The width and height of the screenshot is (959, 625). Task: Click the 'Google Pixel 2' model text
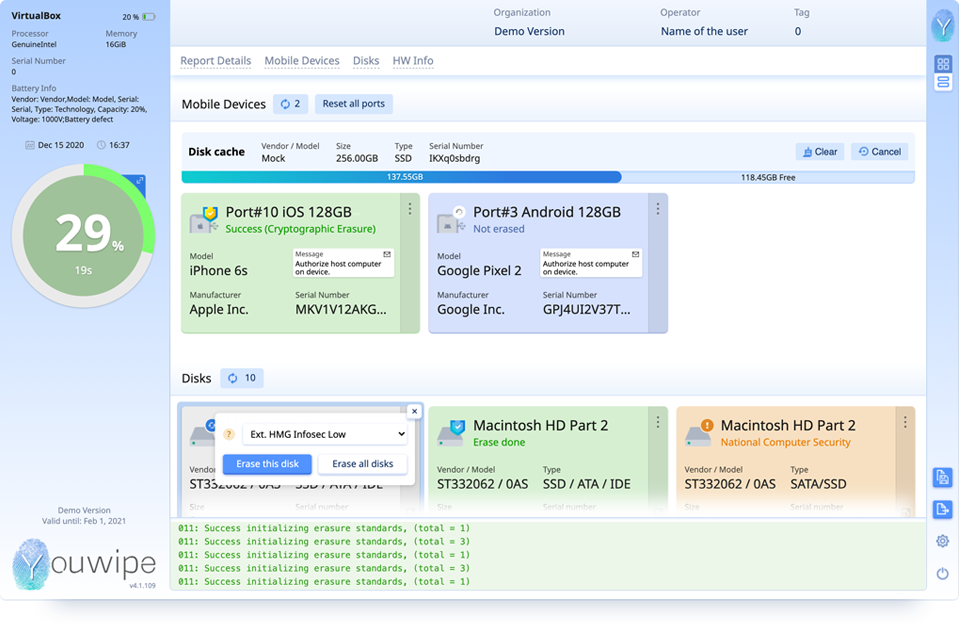tap(479, 270)
